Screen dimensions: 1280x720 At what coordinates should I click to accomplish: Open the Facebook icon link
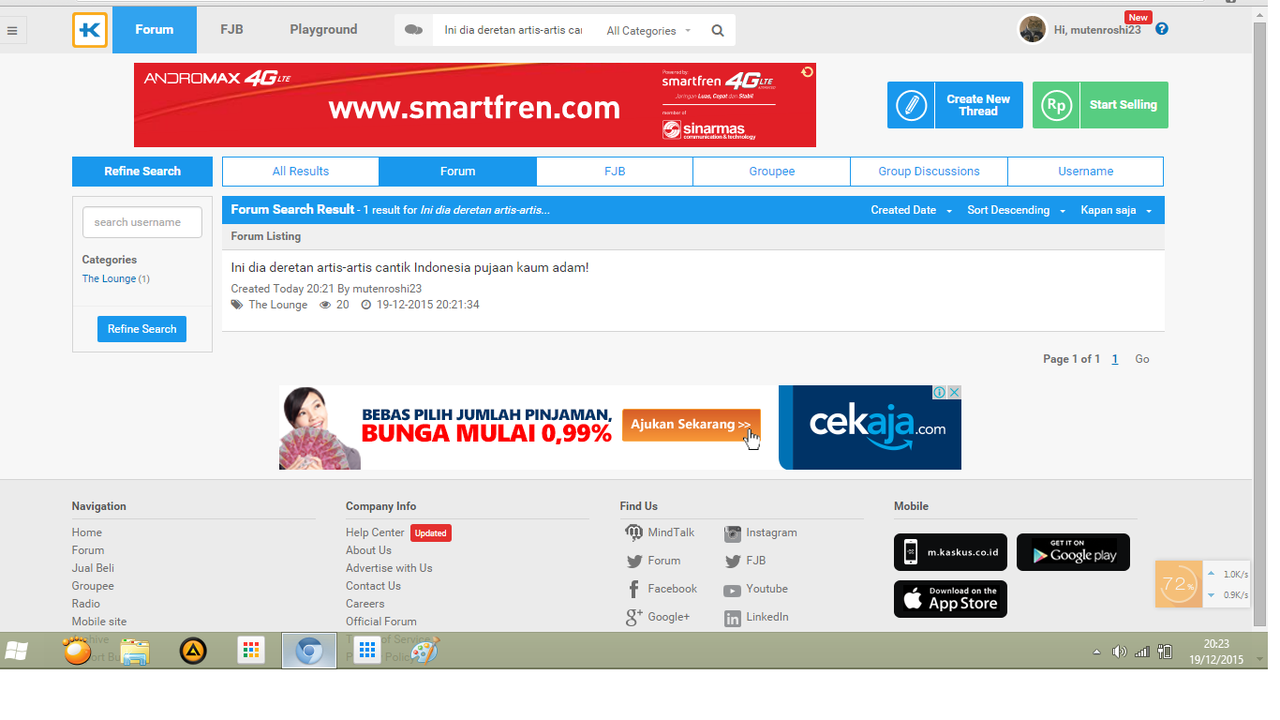click(633, 589)
